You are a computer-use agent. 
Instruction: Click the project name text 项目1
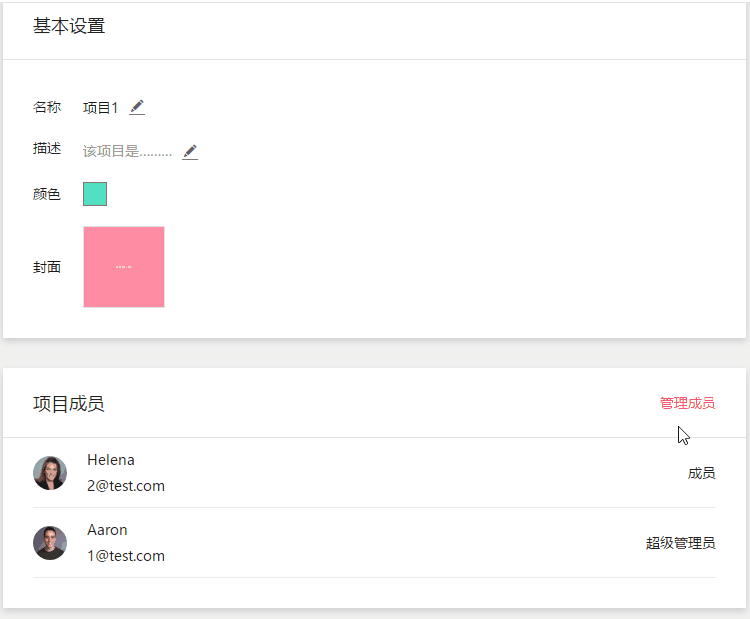100,108
